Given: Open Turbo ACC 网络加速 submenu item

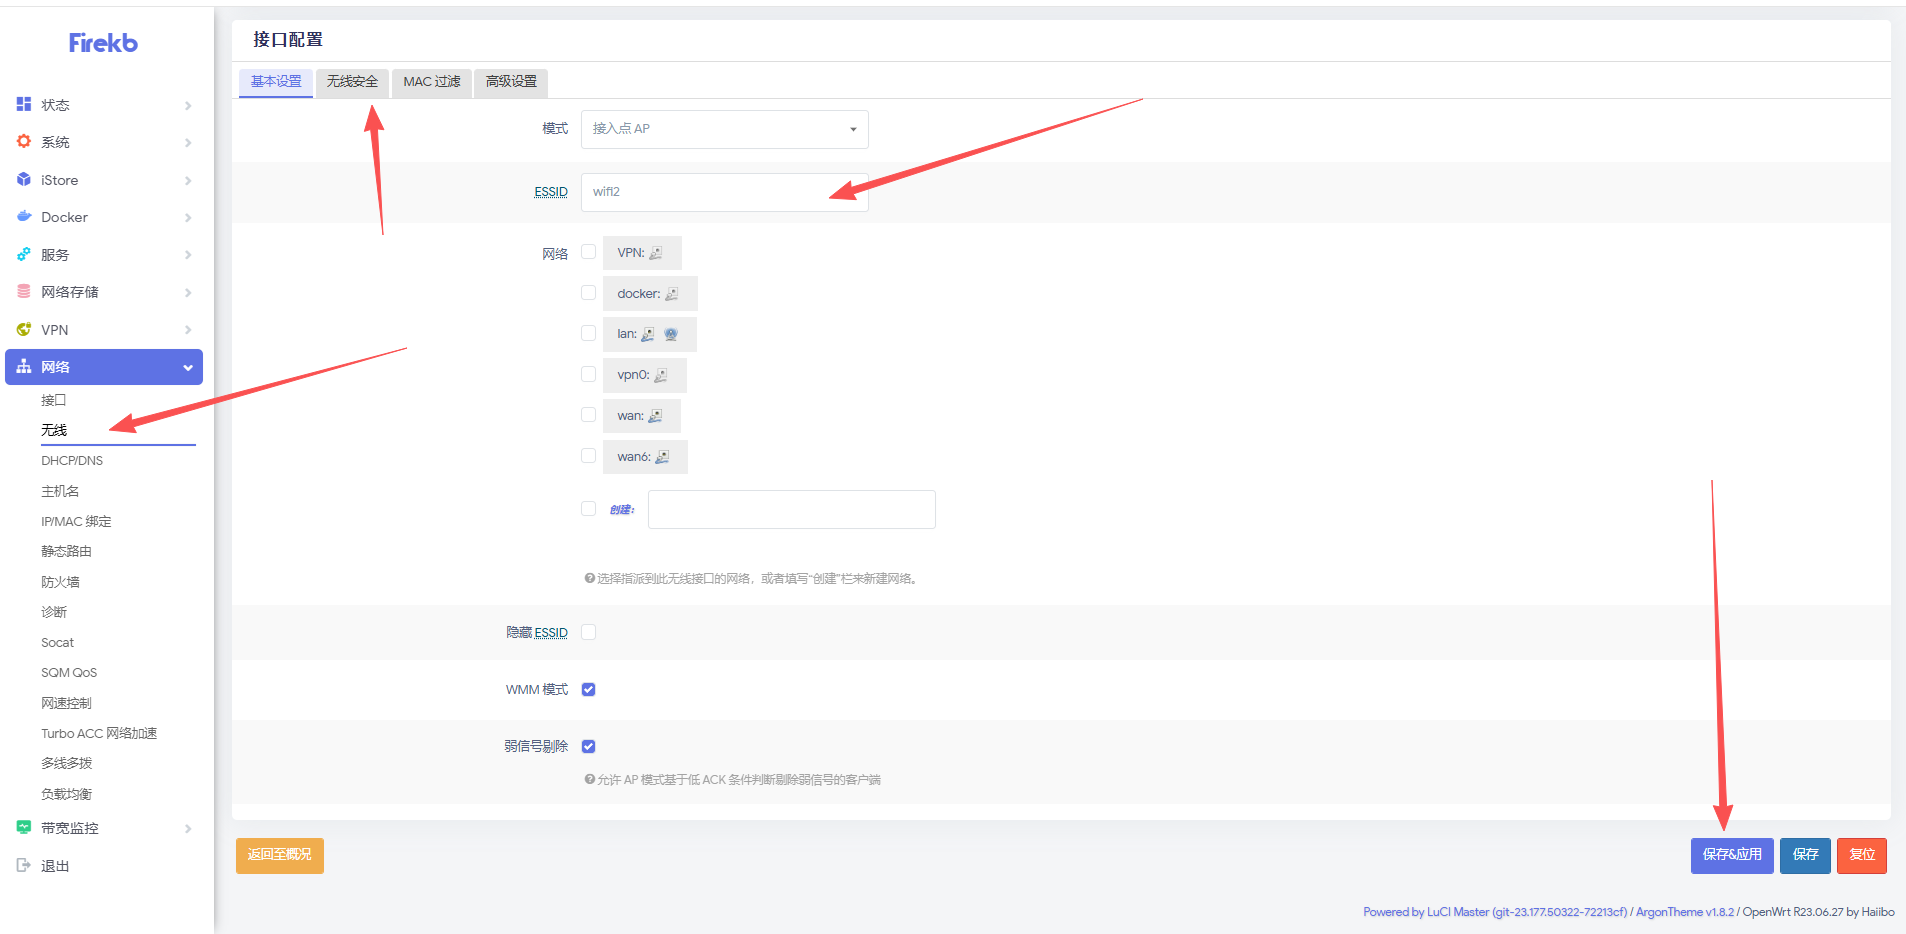Looking at the screenshot, I should click(99, 733).
